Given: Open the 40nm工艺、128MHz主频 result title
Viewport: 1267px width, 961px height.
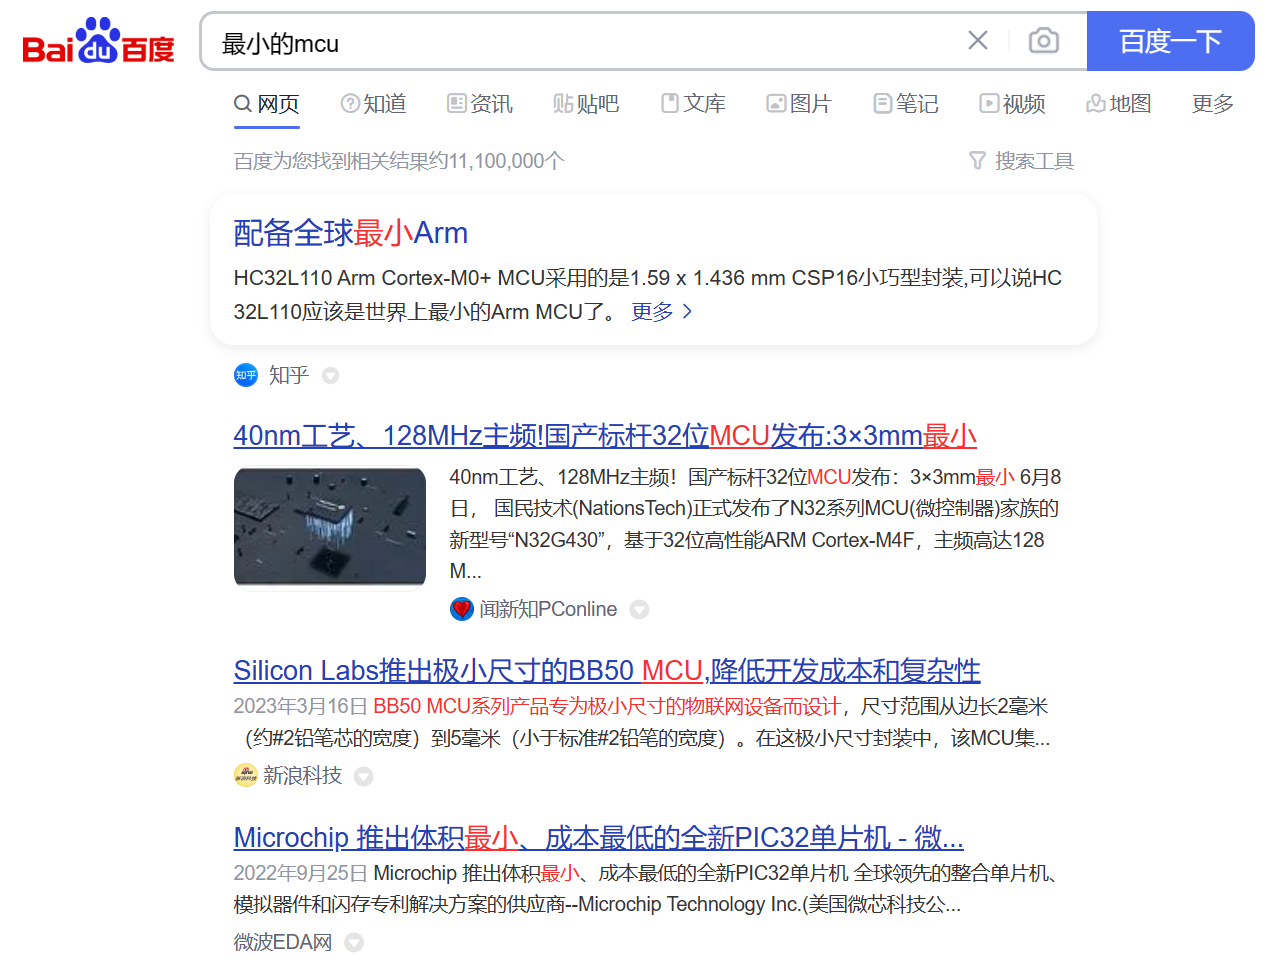Looking at the screenshot, I should pyautogui.click(x=605, y=436).
